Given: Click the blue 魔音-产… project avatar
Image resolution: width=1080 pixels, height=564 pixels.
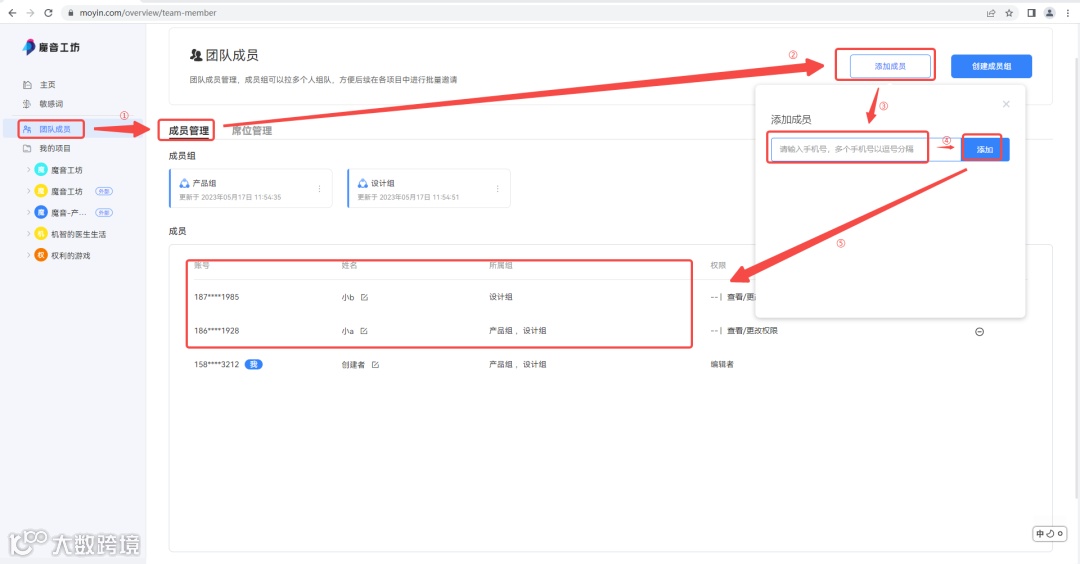Looking at the screenshot, I should click(x=41, y=212).
